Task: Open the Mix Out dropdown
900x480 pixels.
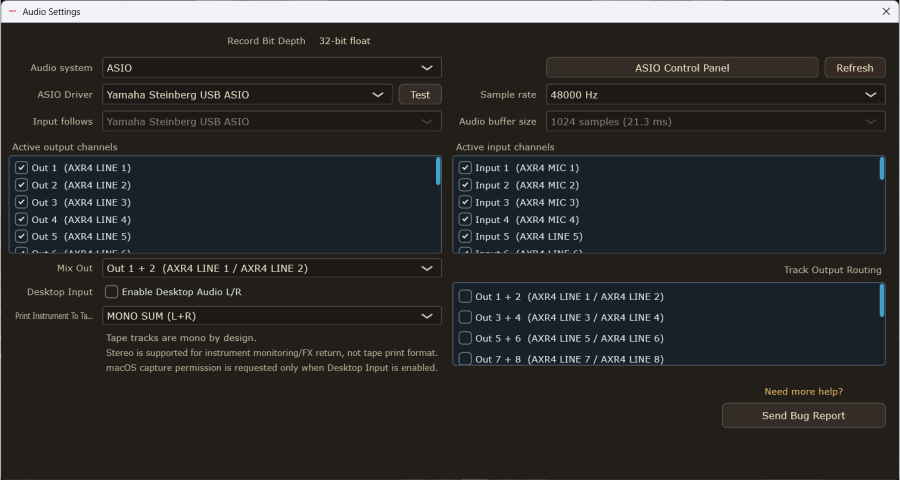Action: coord(271,268)
